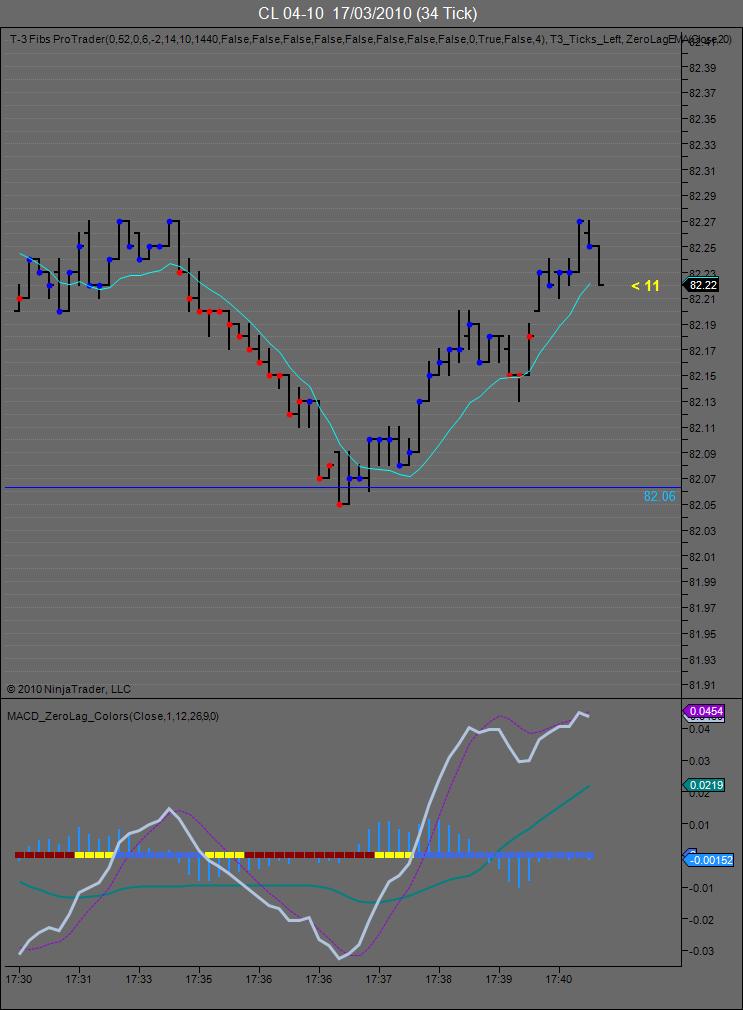Click the chart title CL 04-10 17/03/2010 (34 Tick)
The height and width of the screenshot is (1010, 743).
point(367,14)
